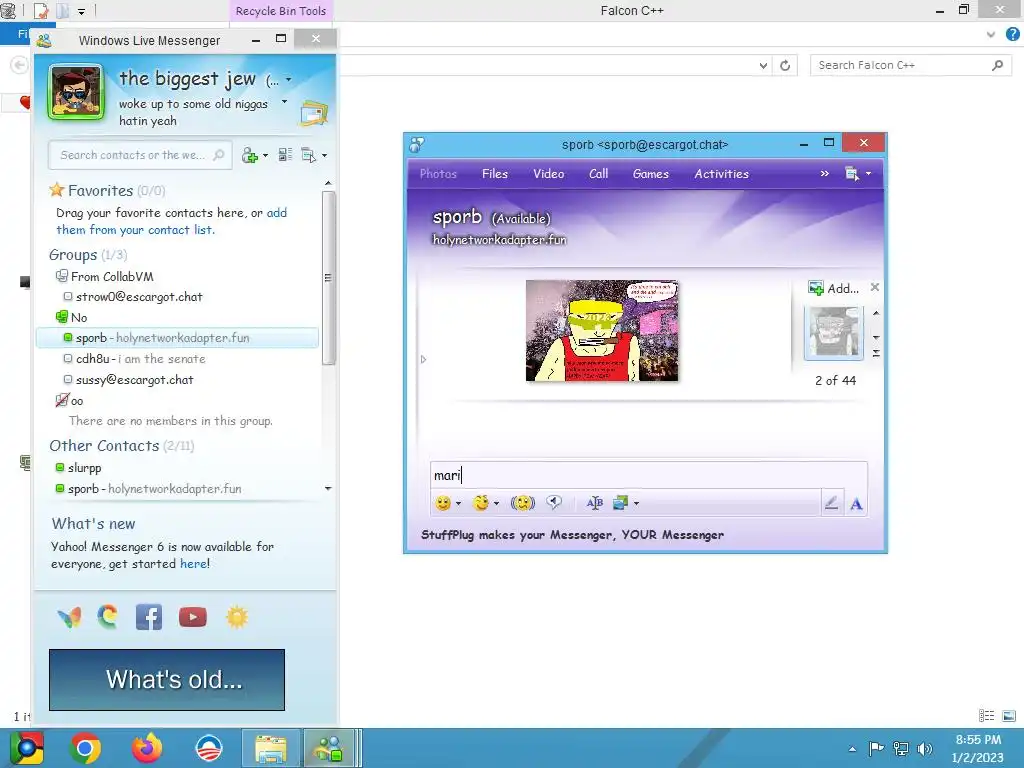Click the shared photo thumbnail 2 of 44
Screen dimensions: 1024x768
[x=833, y=334]
